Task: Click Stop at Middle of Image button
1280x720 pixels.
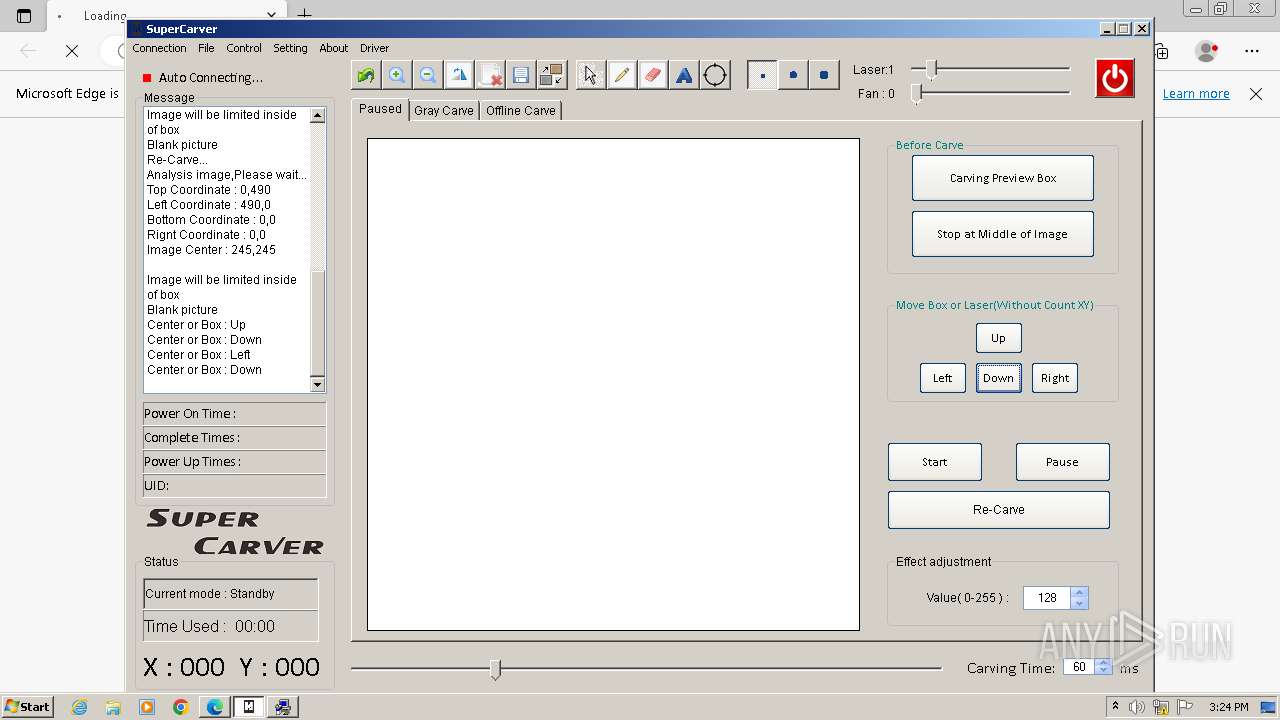Action: 1003,234
